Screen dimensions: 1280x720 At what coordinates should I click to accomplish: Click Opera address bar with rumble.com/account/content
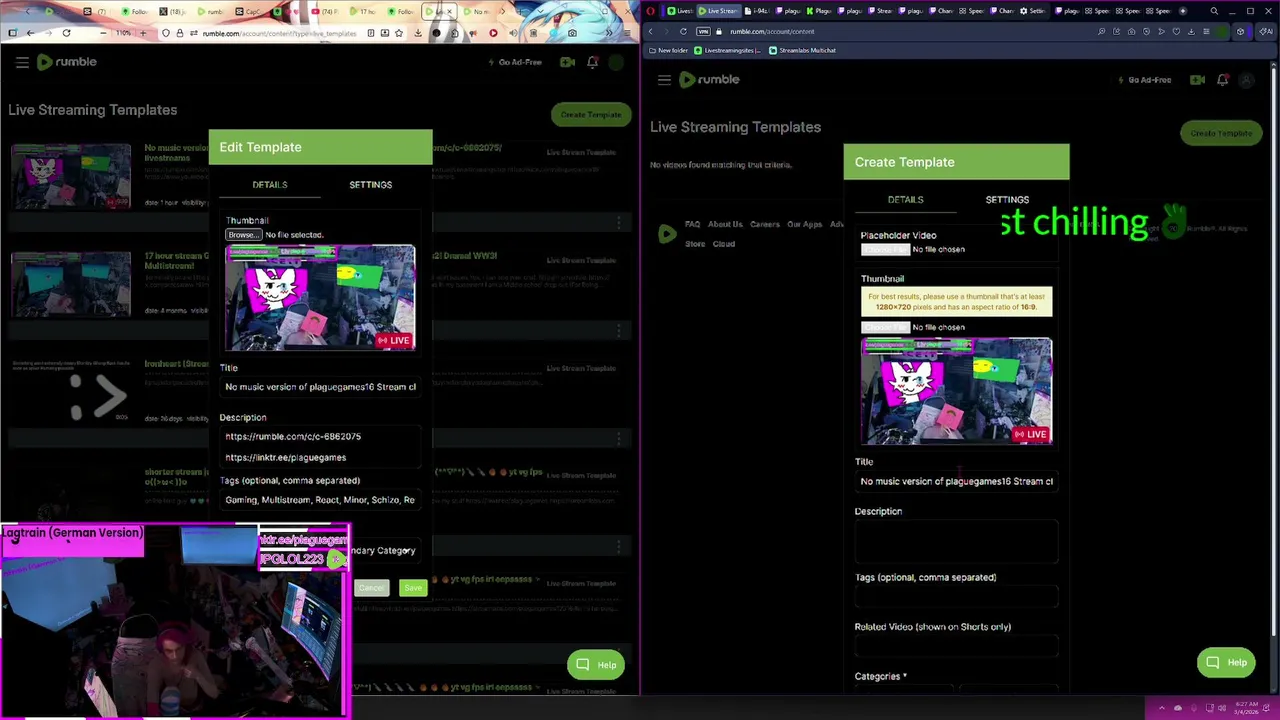coord(770,31)
